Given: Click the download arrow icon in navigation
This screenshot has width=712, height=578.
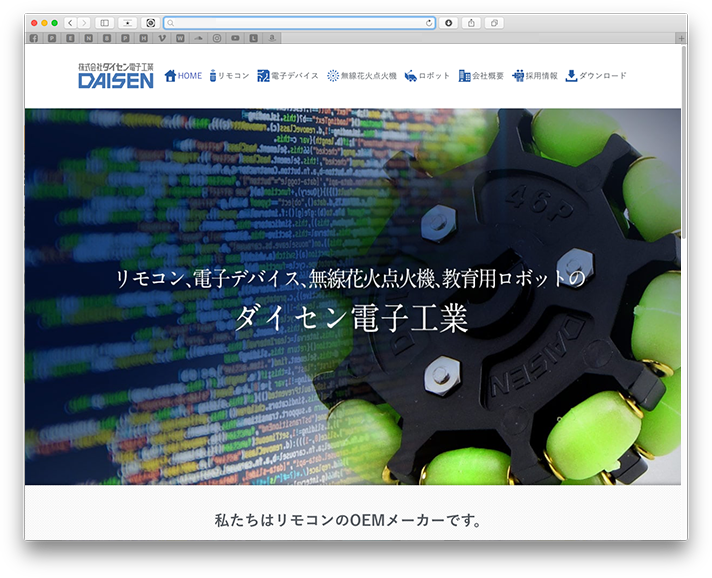Looking at the screenshot, I should 571,76.
